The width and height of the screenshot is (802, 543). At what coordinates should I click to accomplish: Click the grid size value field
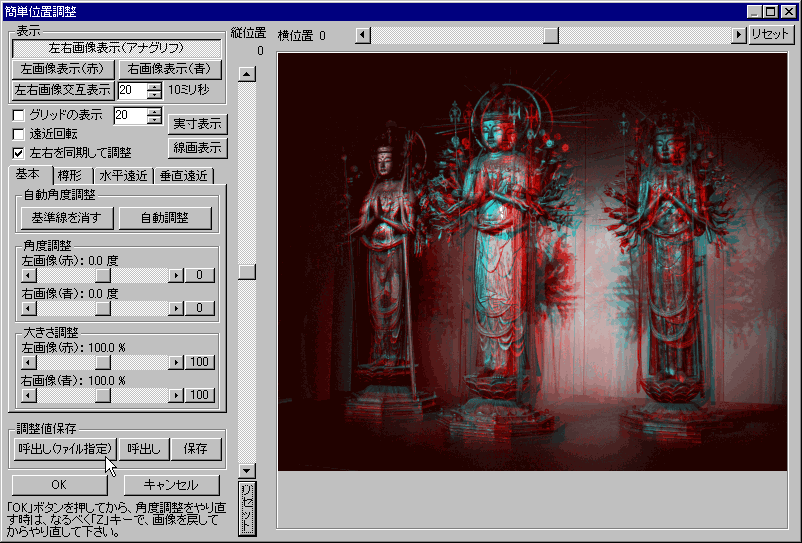pyautogui.click(x=130, y=115)
